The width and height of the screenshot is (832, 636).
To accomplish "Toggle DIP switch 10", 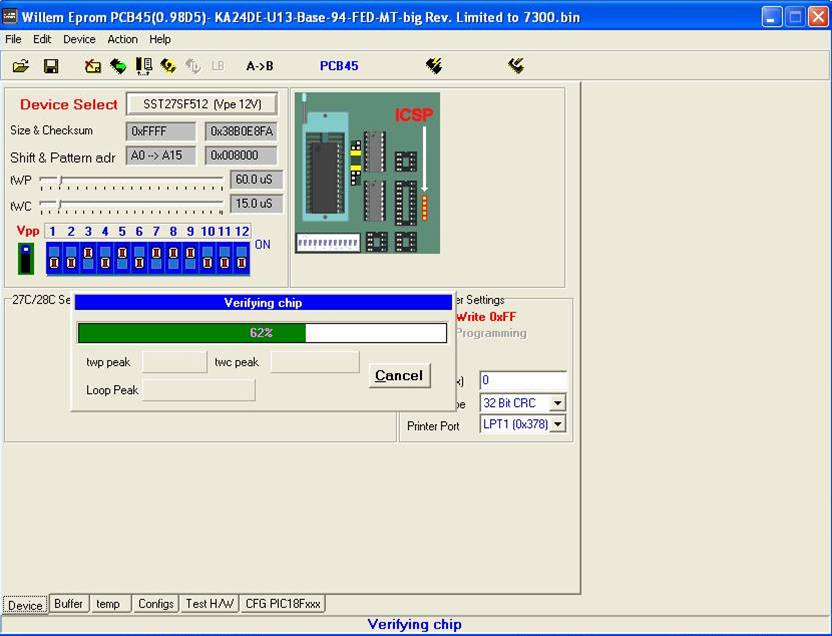I will click(207, 258).
